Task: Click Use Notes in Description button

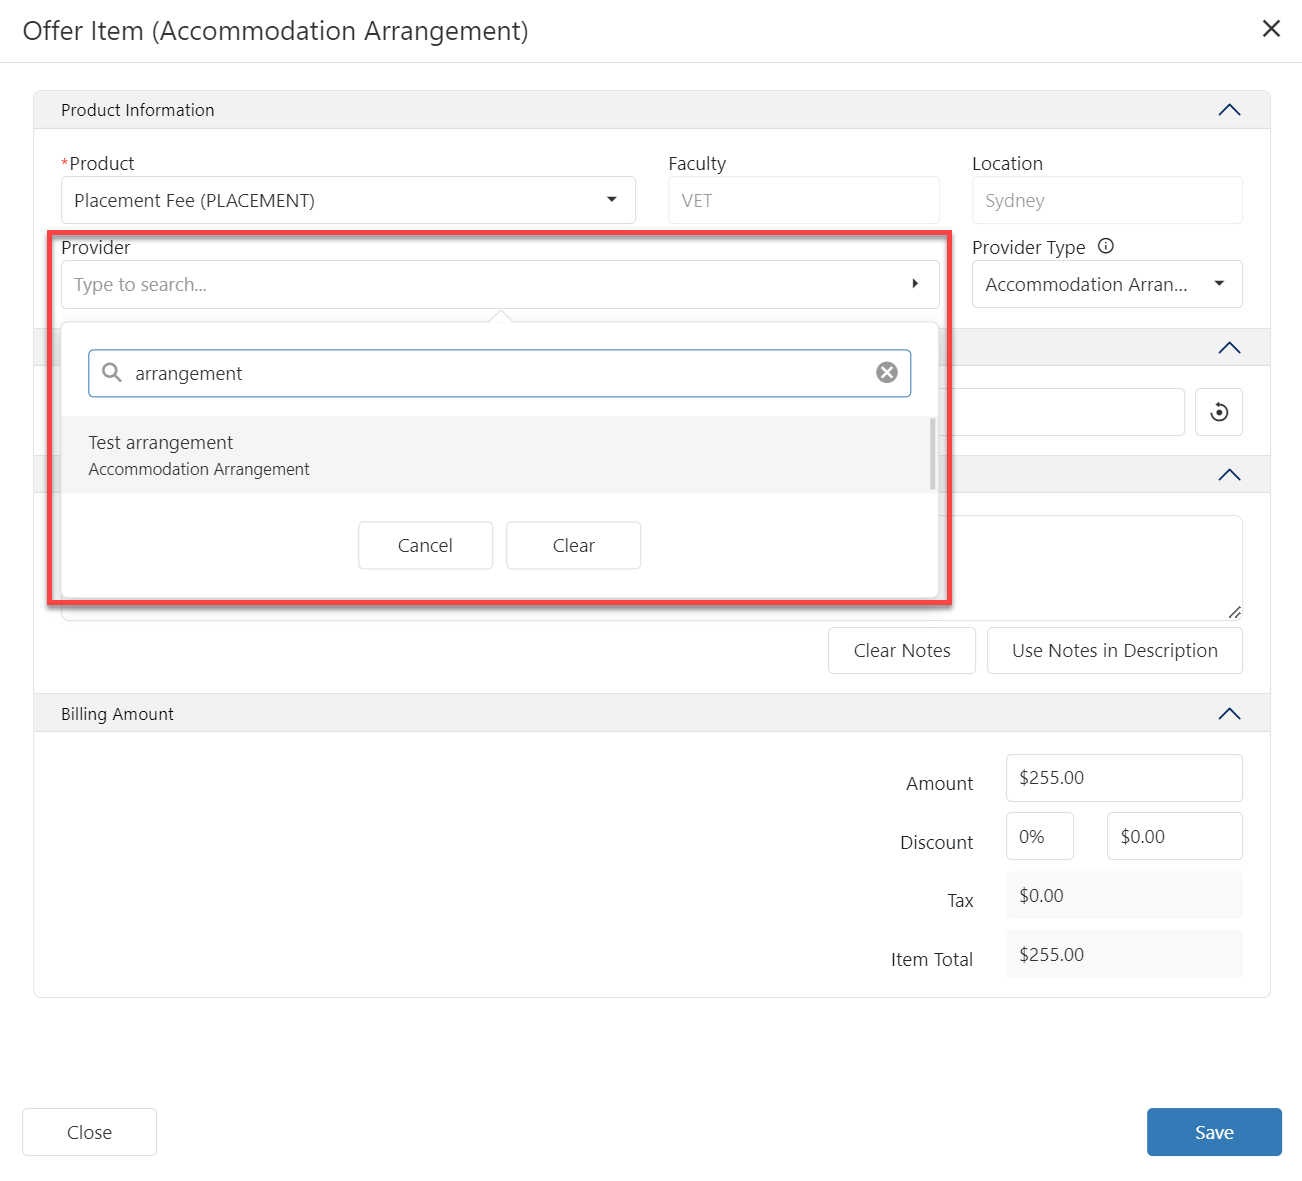Action: (x=1114, y=650)
